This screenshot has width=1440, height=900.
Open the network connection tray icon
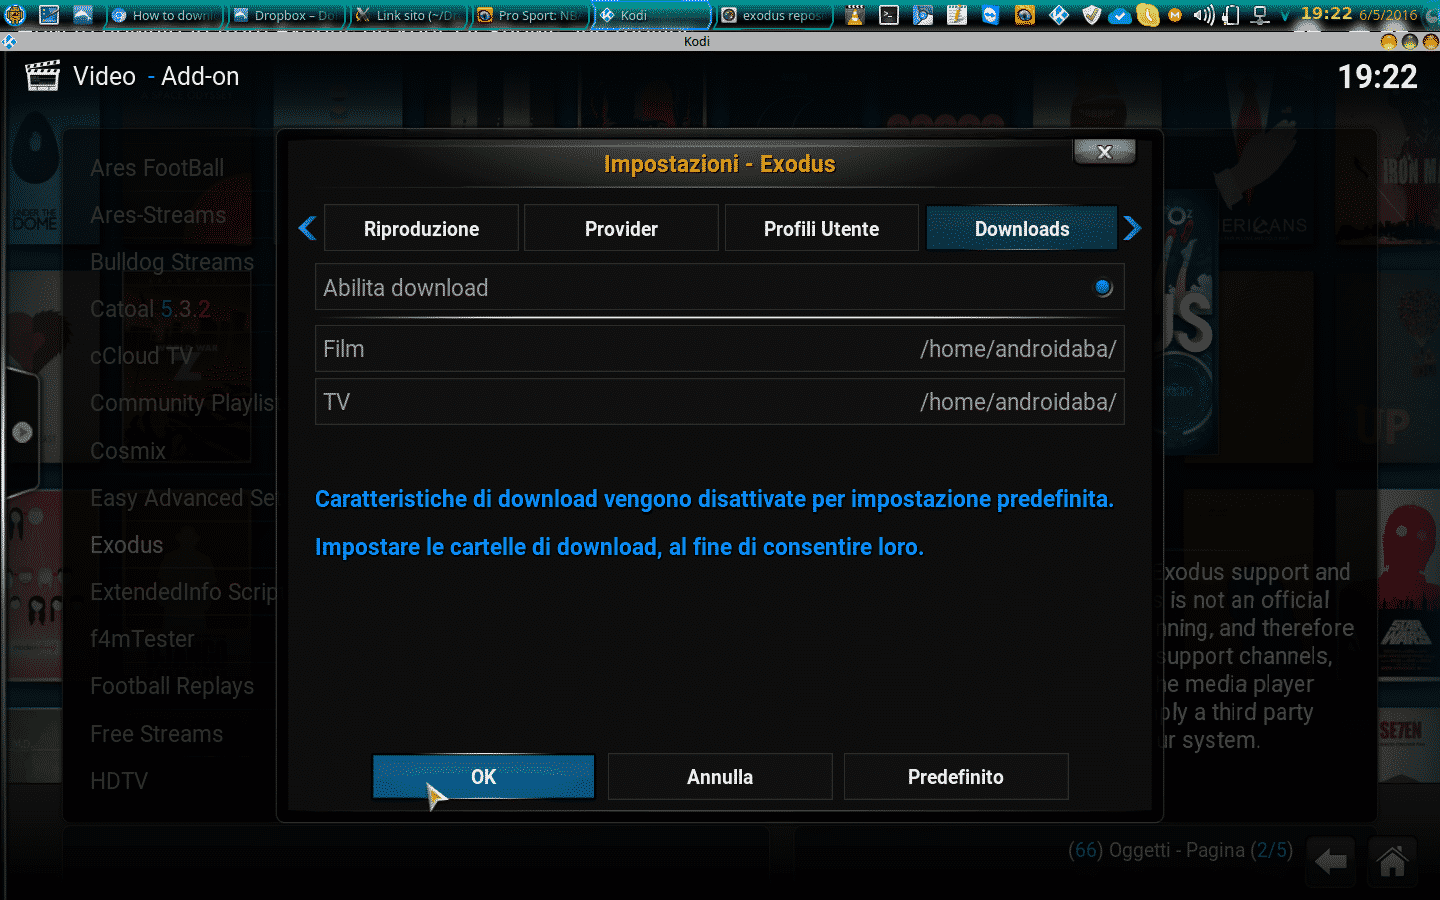click(1260, 15)
